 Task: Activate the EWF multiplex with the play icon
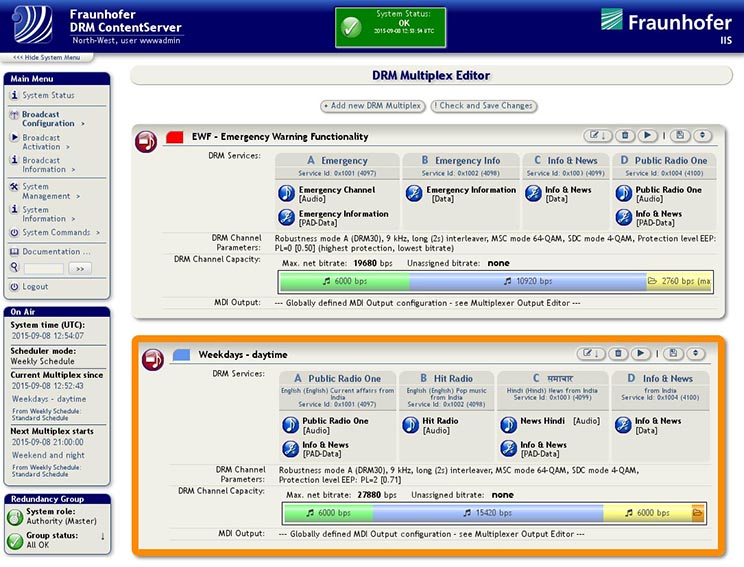tap(647, 136)
